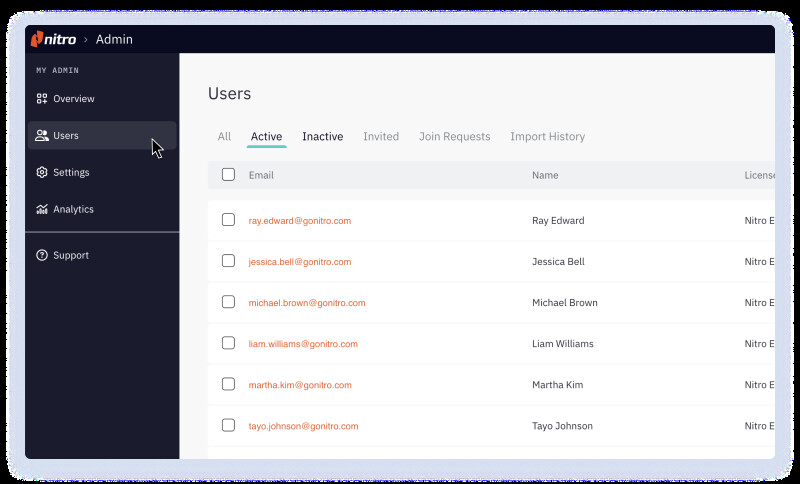Click the martha.kim@gonitro.com email link
Image resolution: width=800 pixels, height=484 pixels.
click(x=298, y=385)
